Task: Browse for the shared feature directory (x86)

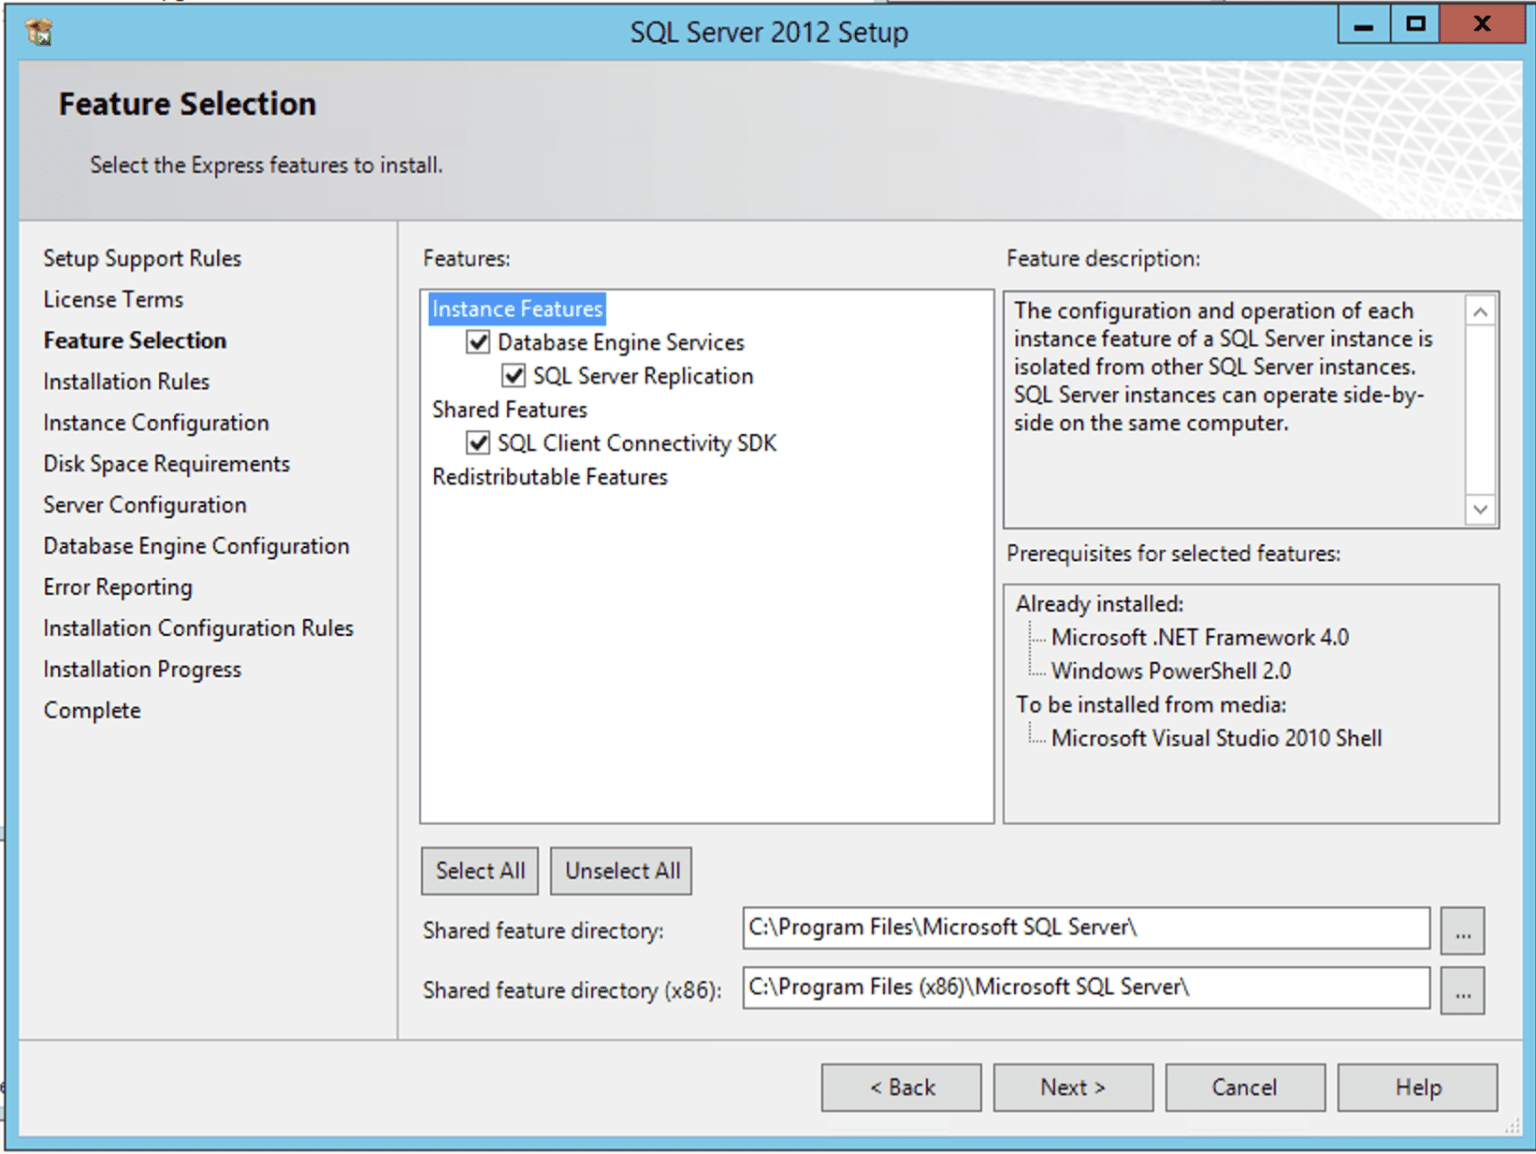Action: [x=1463, y=990]
